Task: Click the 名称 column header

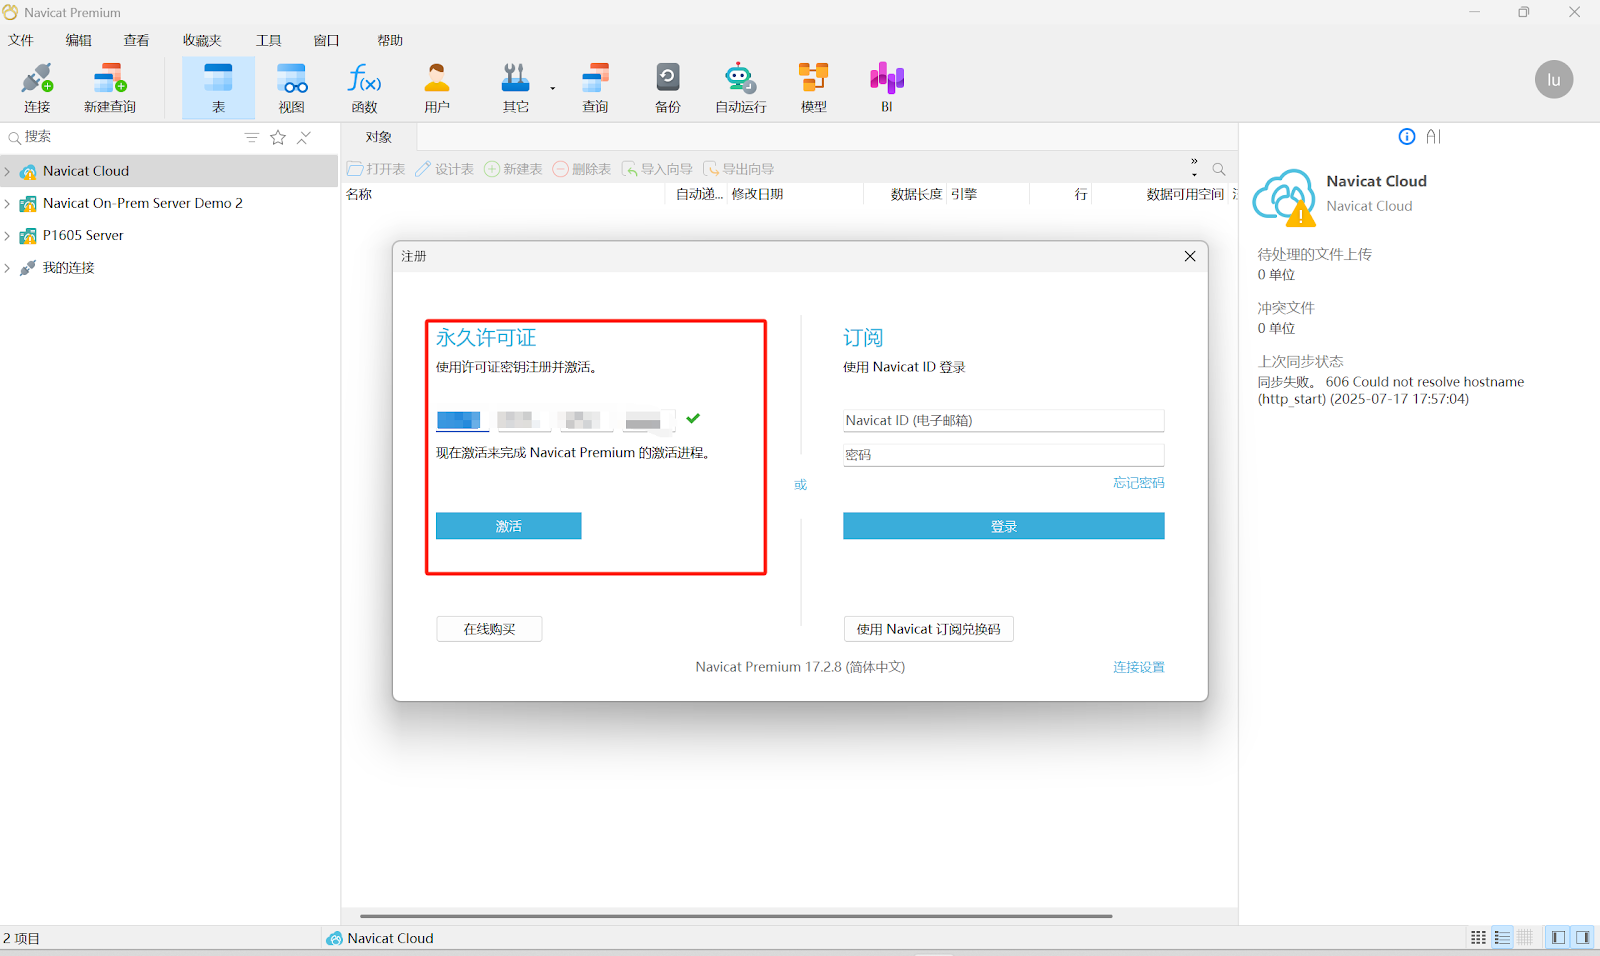Action: [503, 194]
